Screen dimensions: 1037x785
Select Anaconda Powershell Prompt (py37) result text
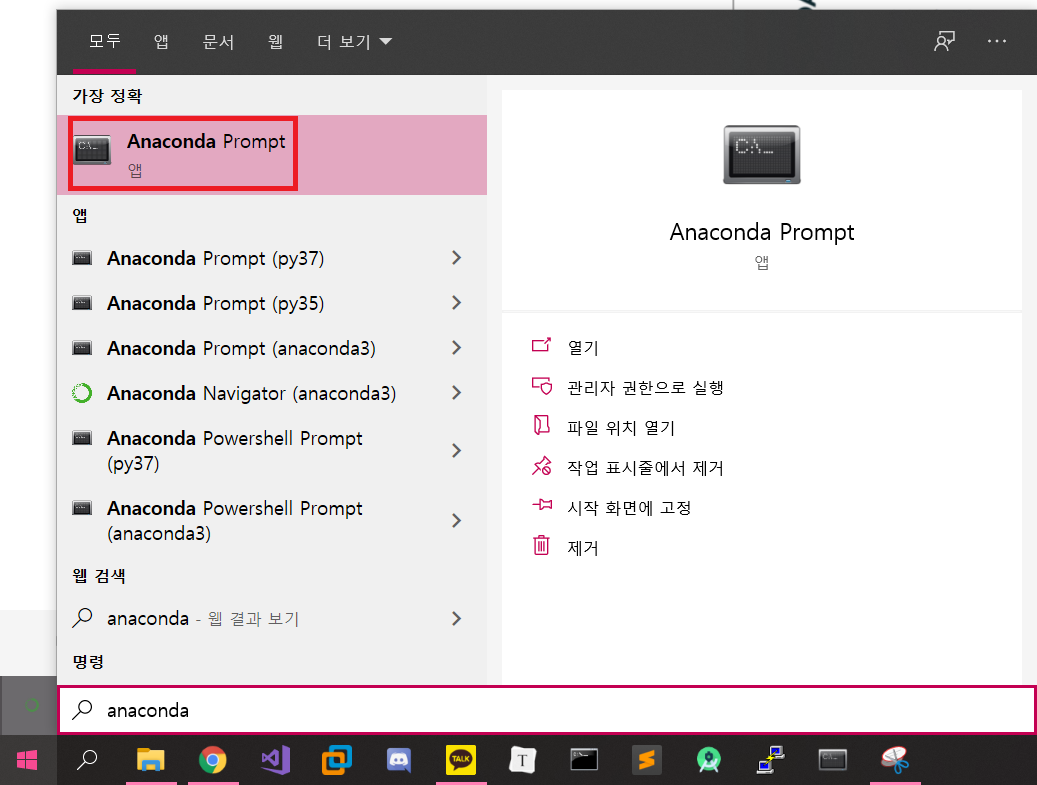point(235,450)
